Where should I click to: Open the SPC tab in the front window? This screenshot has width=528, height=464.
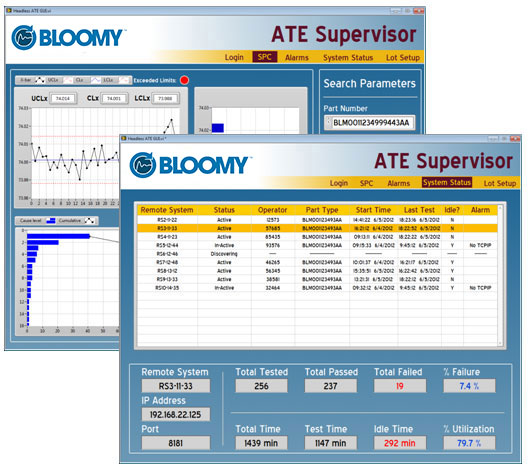(x=366, y=183)
